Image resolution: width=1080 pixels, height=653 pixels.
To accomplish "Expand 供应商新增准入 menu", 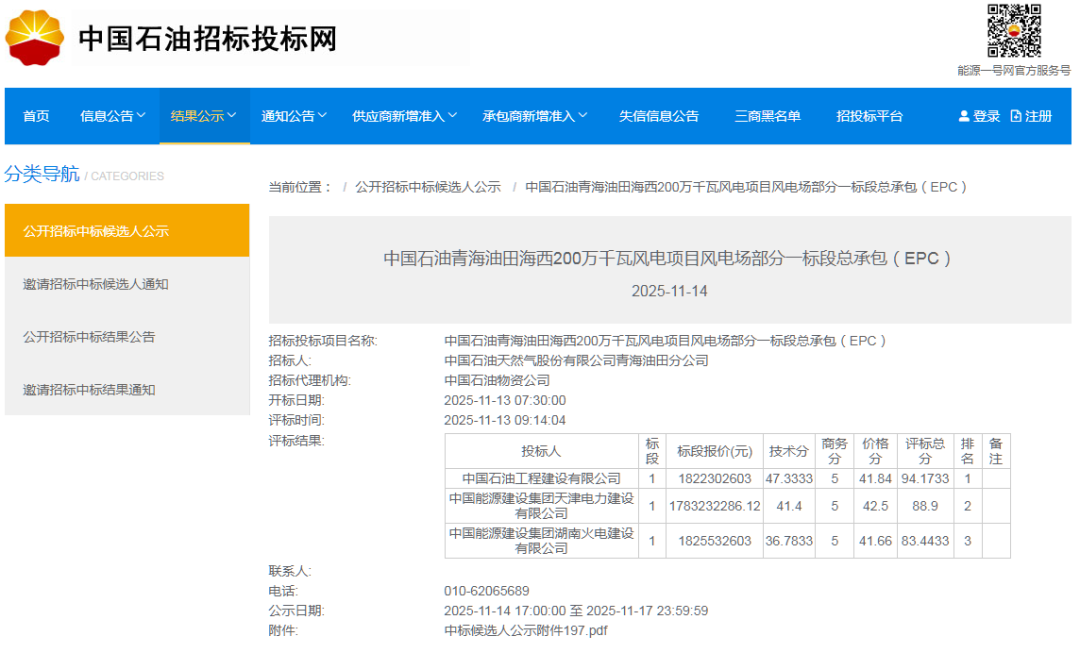I will pos(404,116).
